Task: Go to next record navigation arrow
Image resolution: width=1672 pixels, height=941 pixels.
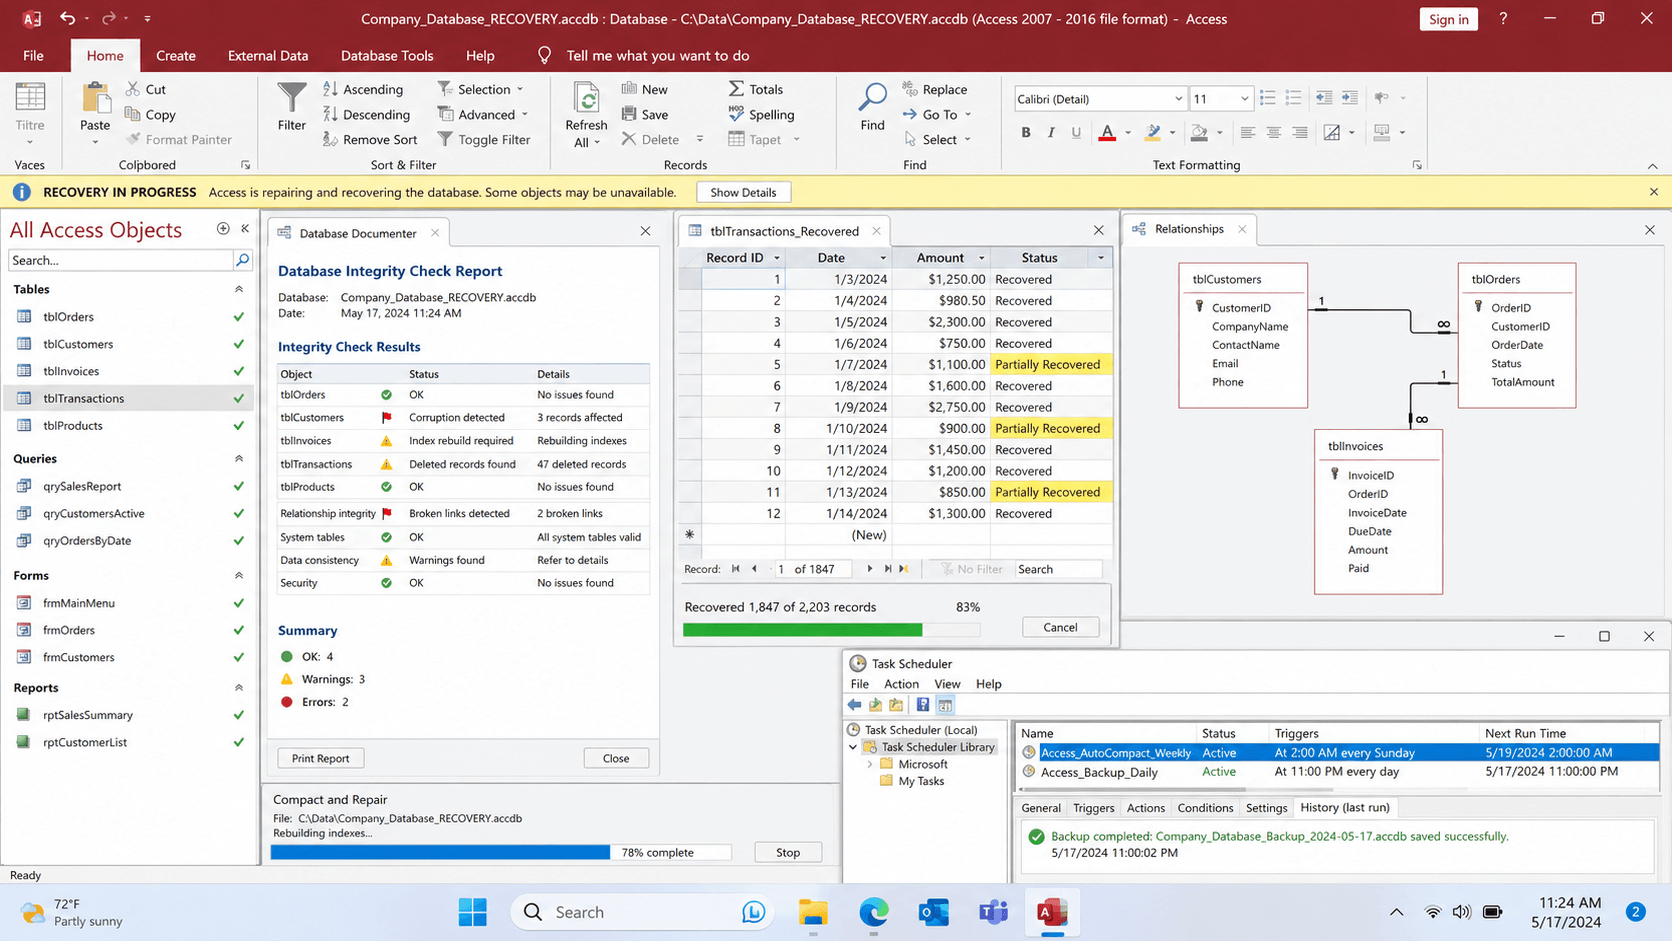Action: point(870,569)
